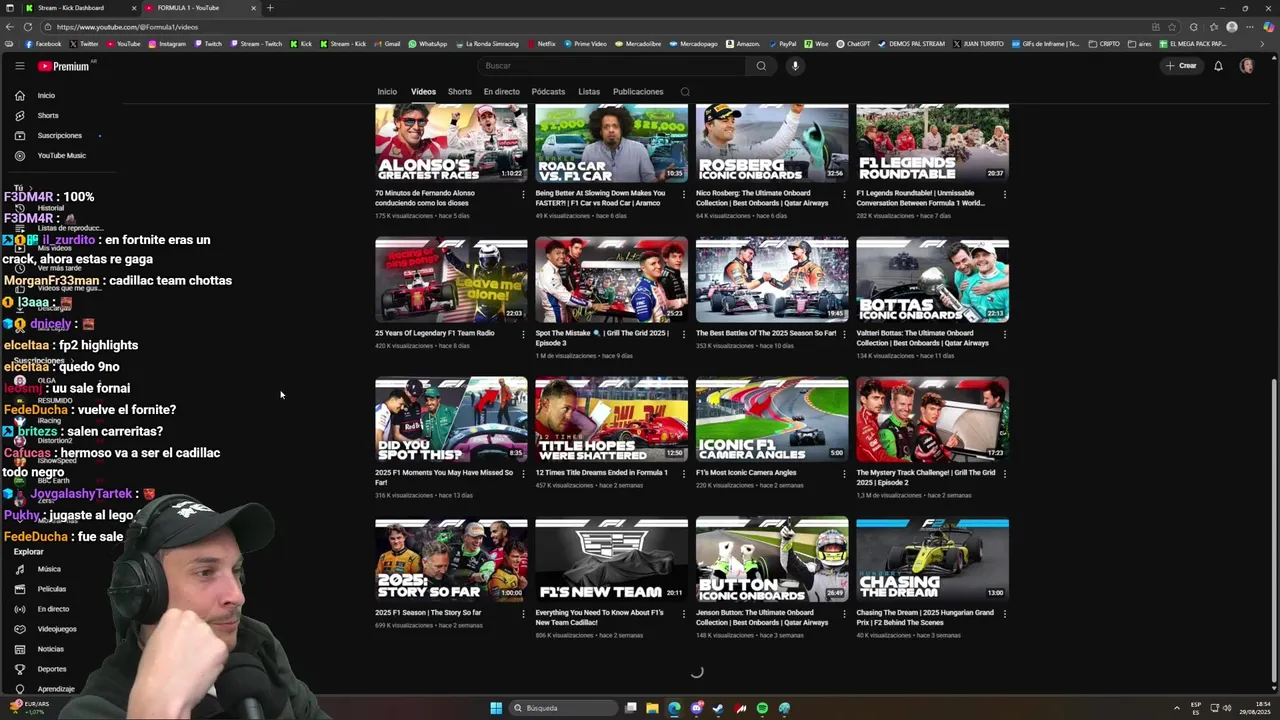Open Suscripciones in the sidebar

60,135
